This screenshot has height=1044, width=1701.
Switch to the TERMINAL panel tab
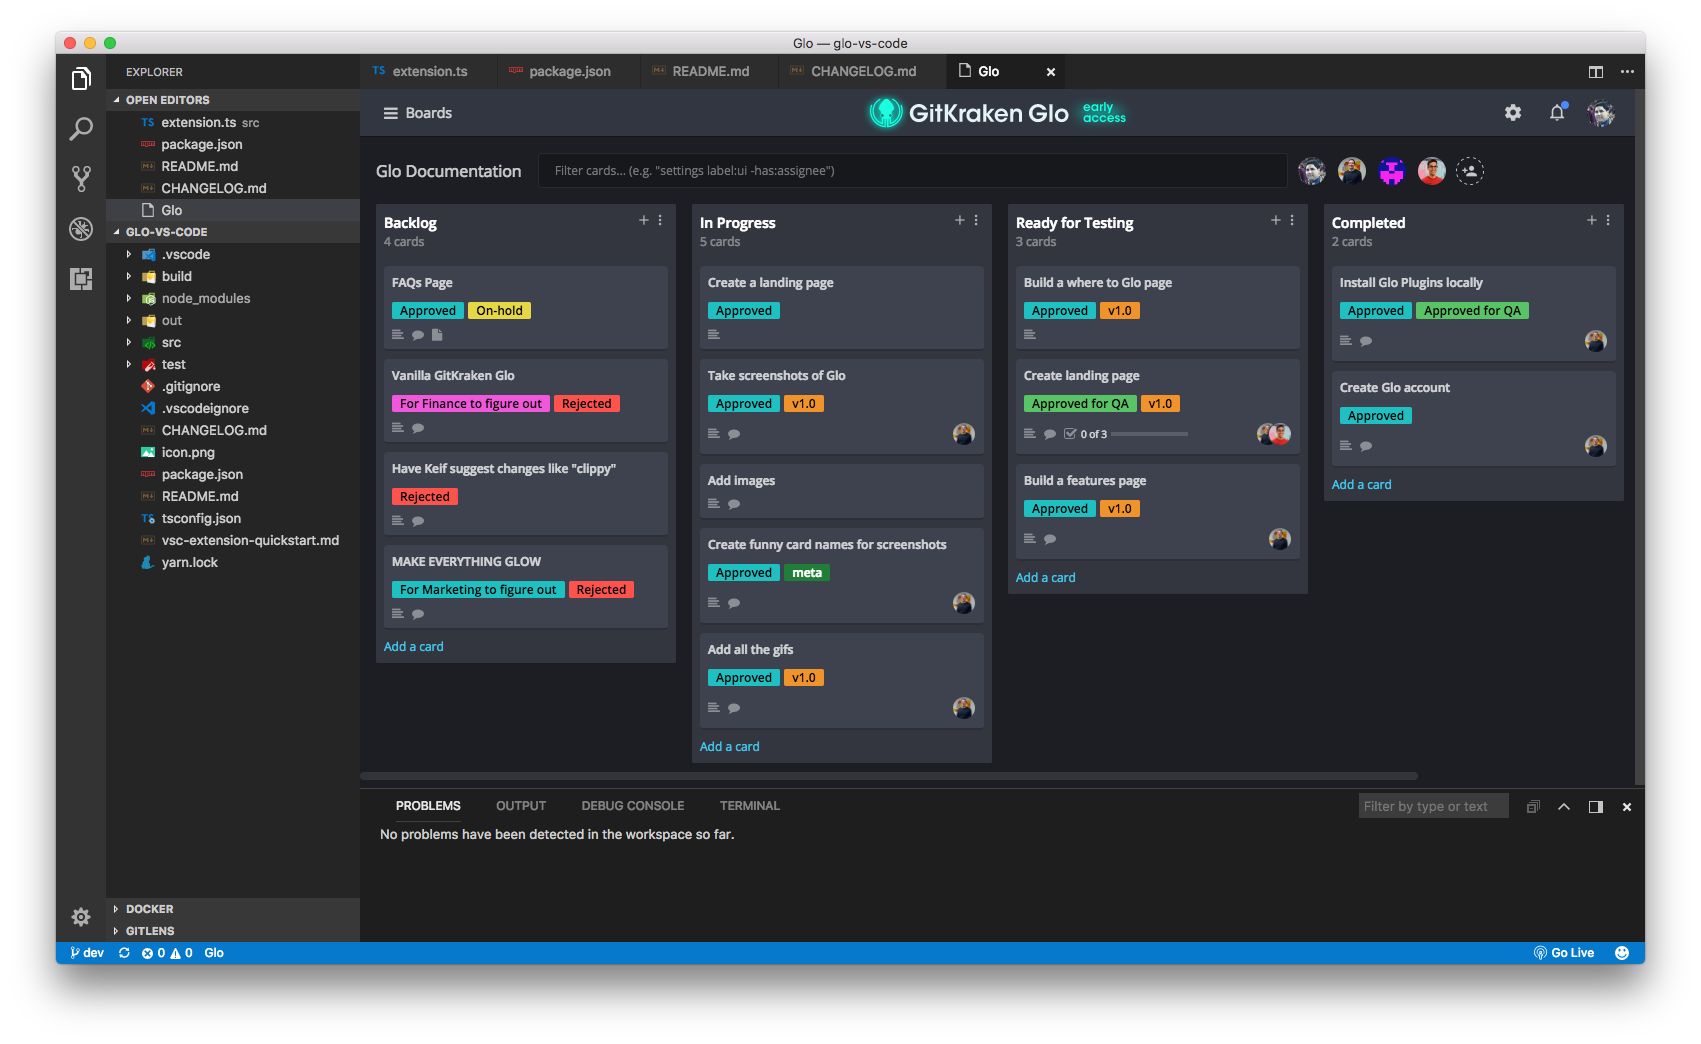[x=749, y=806]
